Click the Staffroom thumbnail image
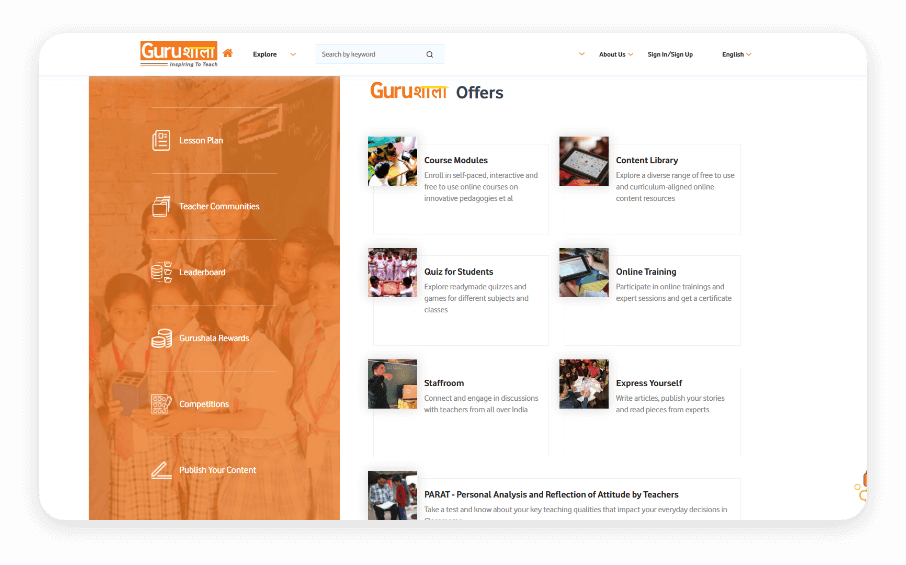The width and height of the screenshot is (906, 565). click(x=392, y=384)
